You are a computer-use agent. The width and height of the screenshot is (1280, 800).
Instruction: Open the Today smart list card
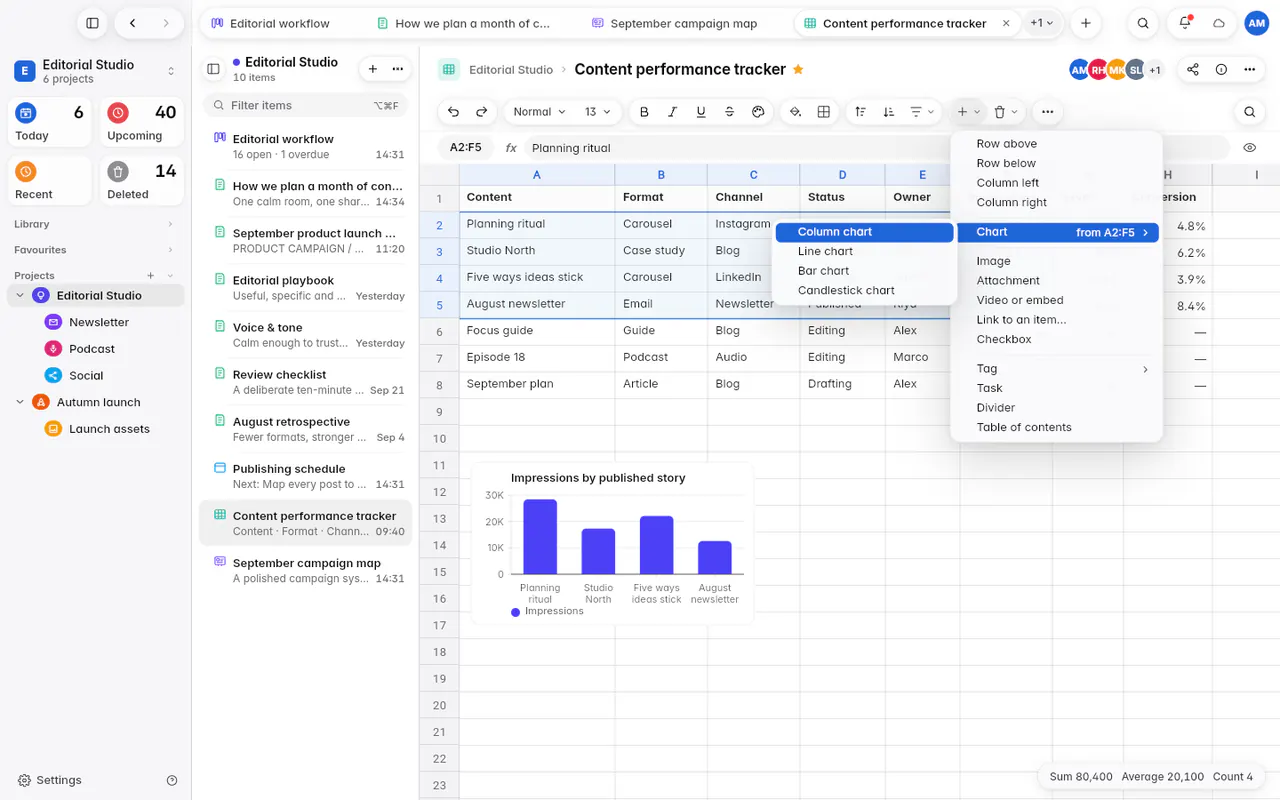click(50, 122)
